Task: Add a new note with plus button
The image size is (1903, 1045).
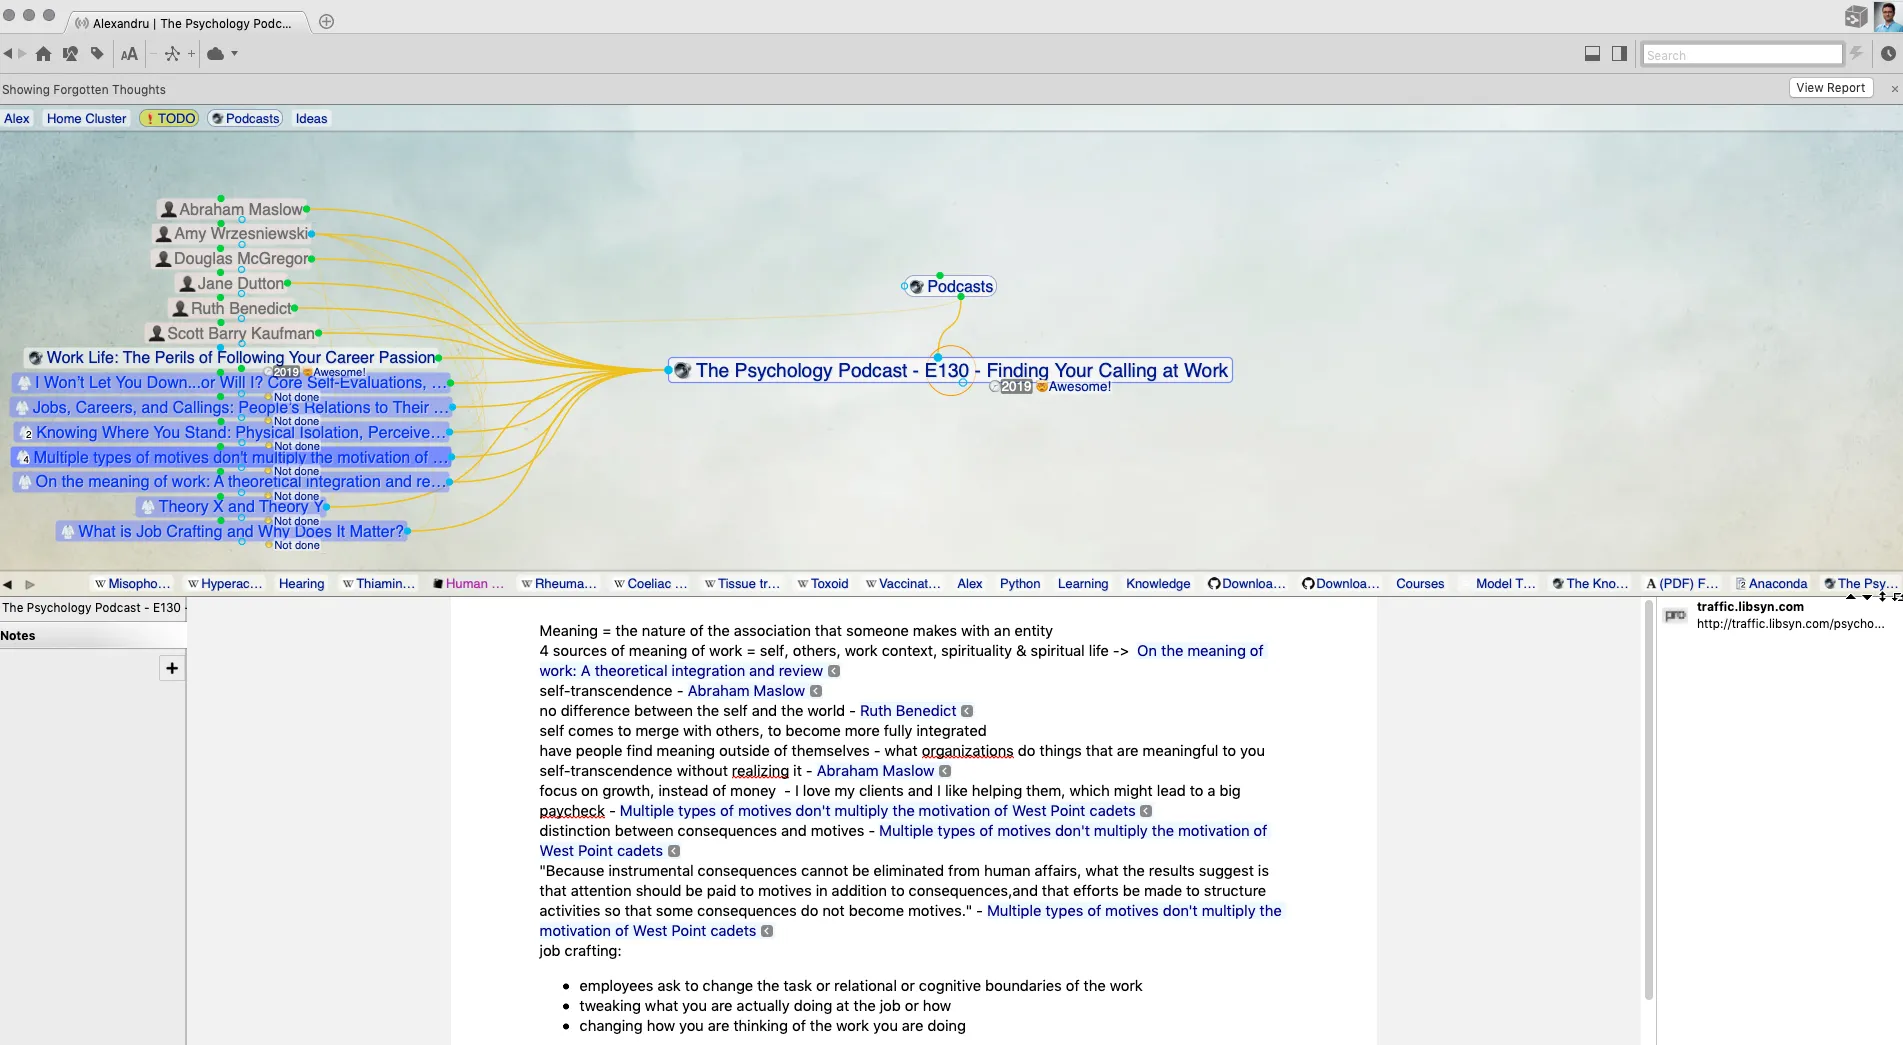Action: (x=172, y=668)
